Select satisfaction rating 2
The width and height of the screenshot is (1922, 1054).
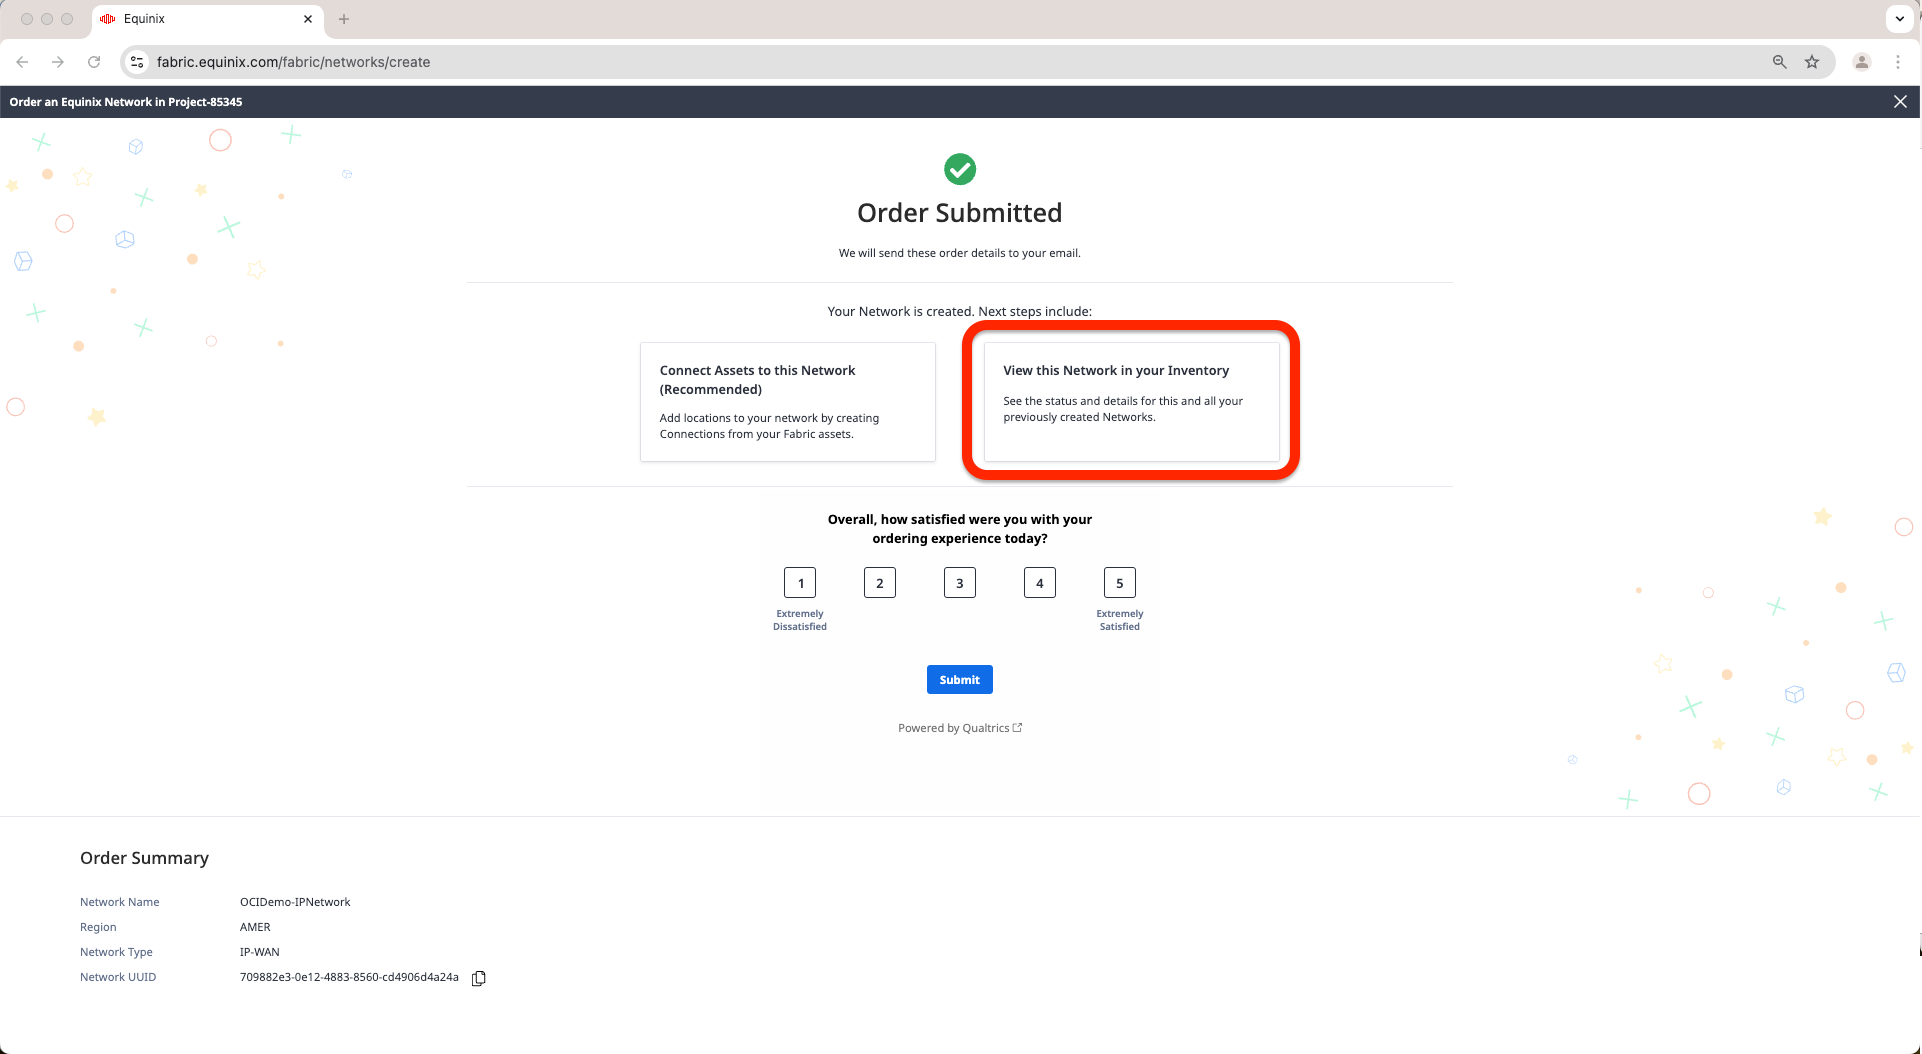click(880, 583)
